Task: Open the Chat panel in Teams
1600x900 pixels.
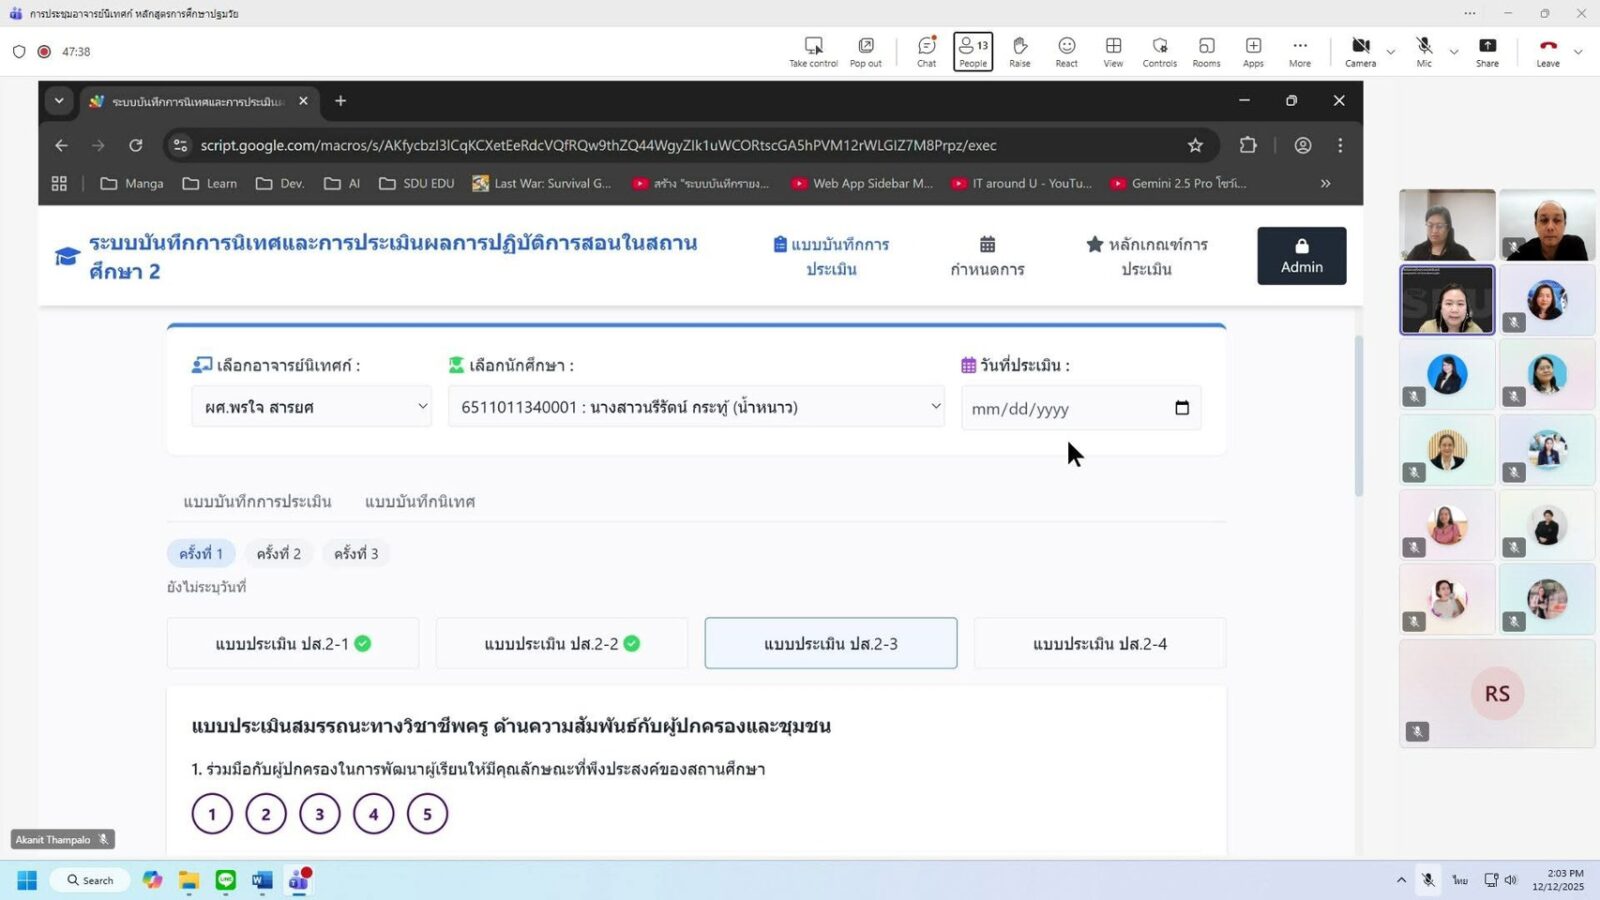Action: (x=926, y=51)
